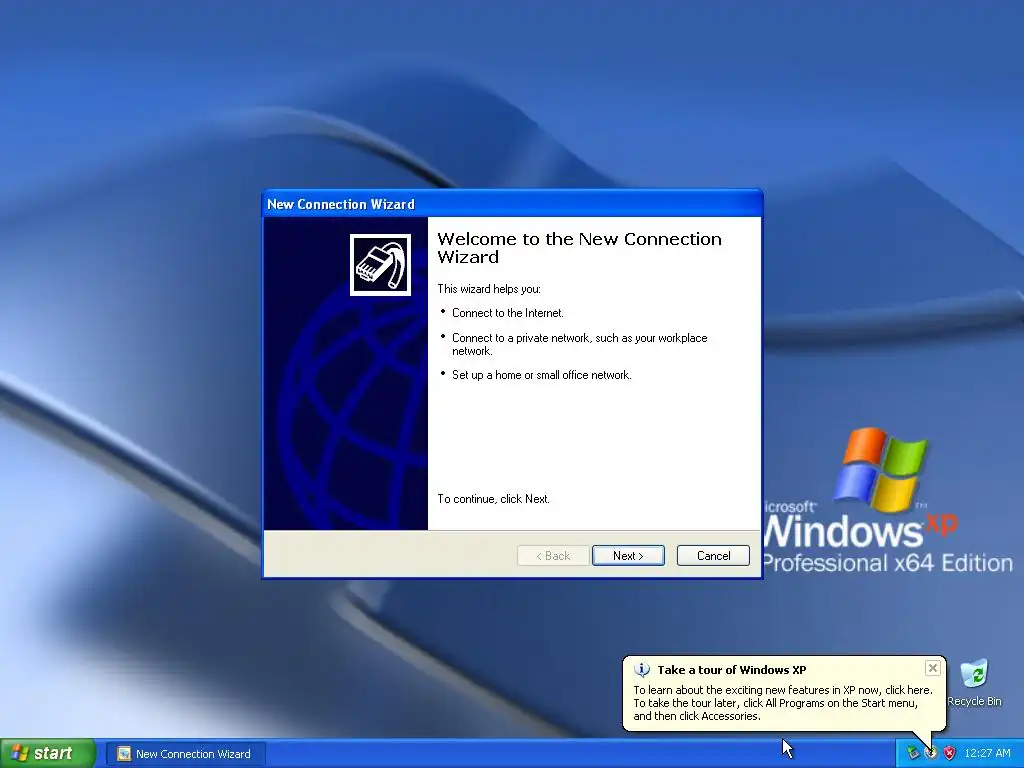Click 'Connect to a private network' bullet text
Viewport: 1024px width, 768px height.
coord(579,344)
